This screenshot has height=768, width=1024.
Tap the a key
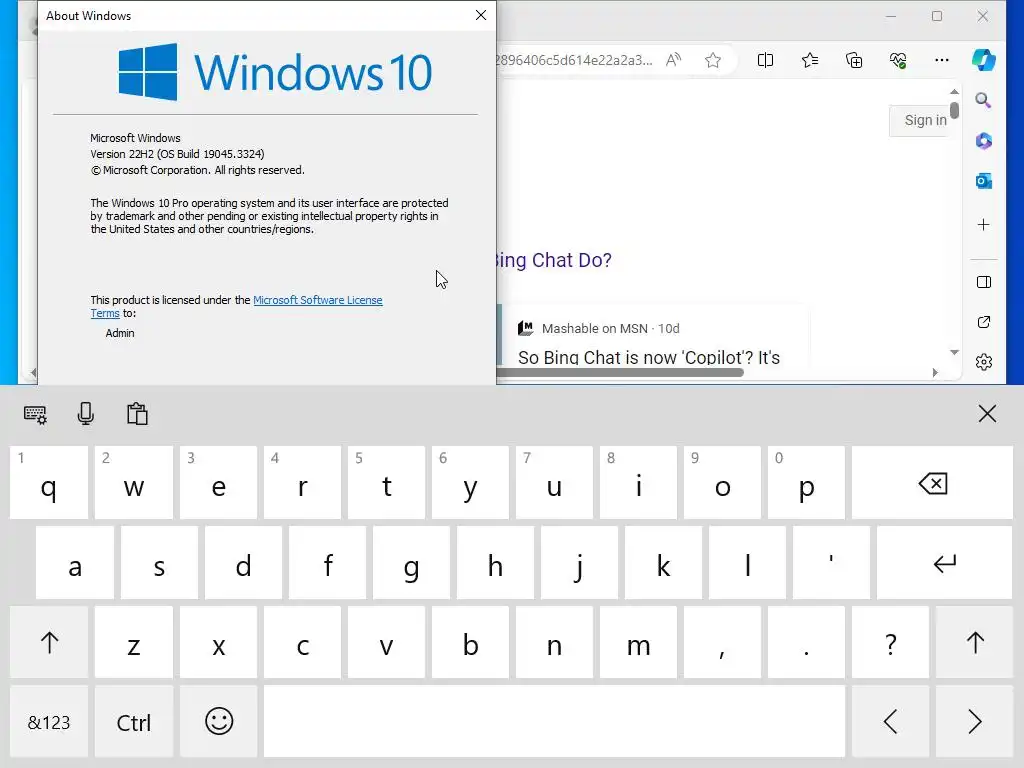click(75, 563)
